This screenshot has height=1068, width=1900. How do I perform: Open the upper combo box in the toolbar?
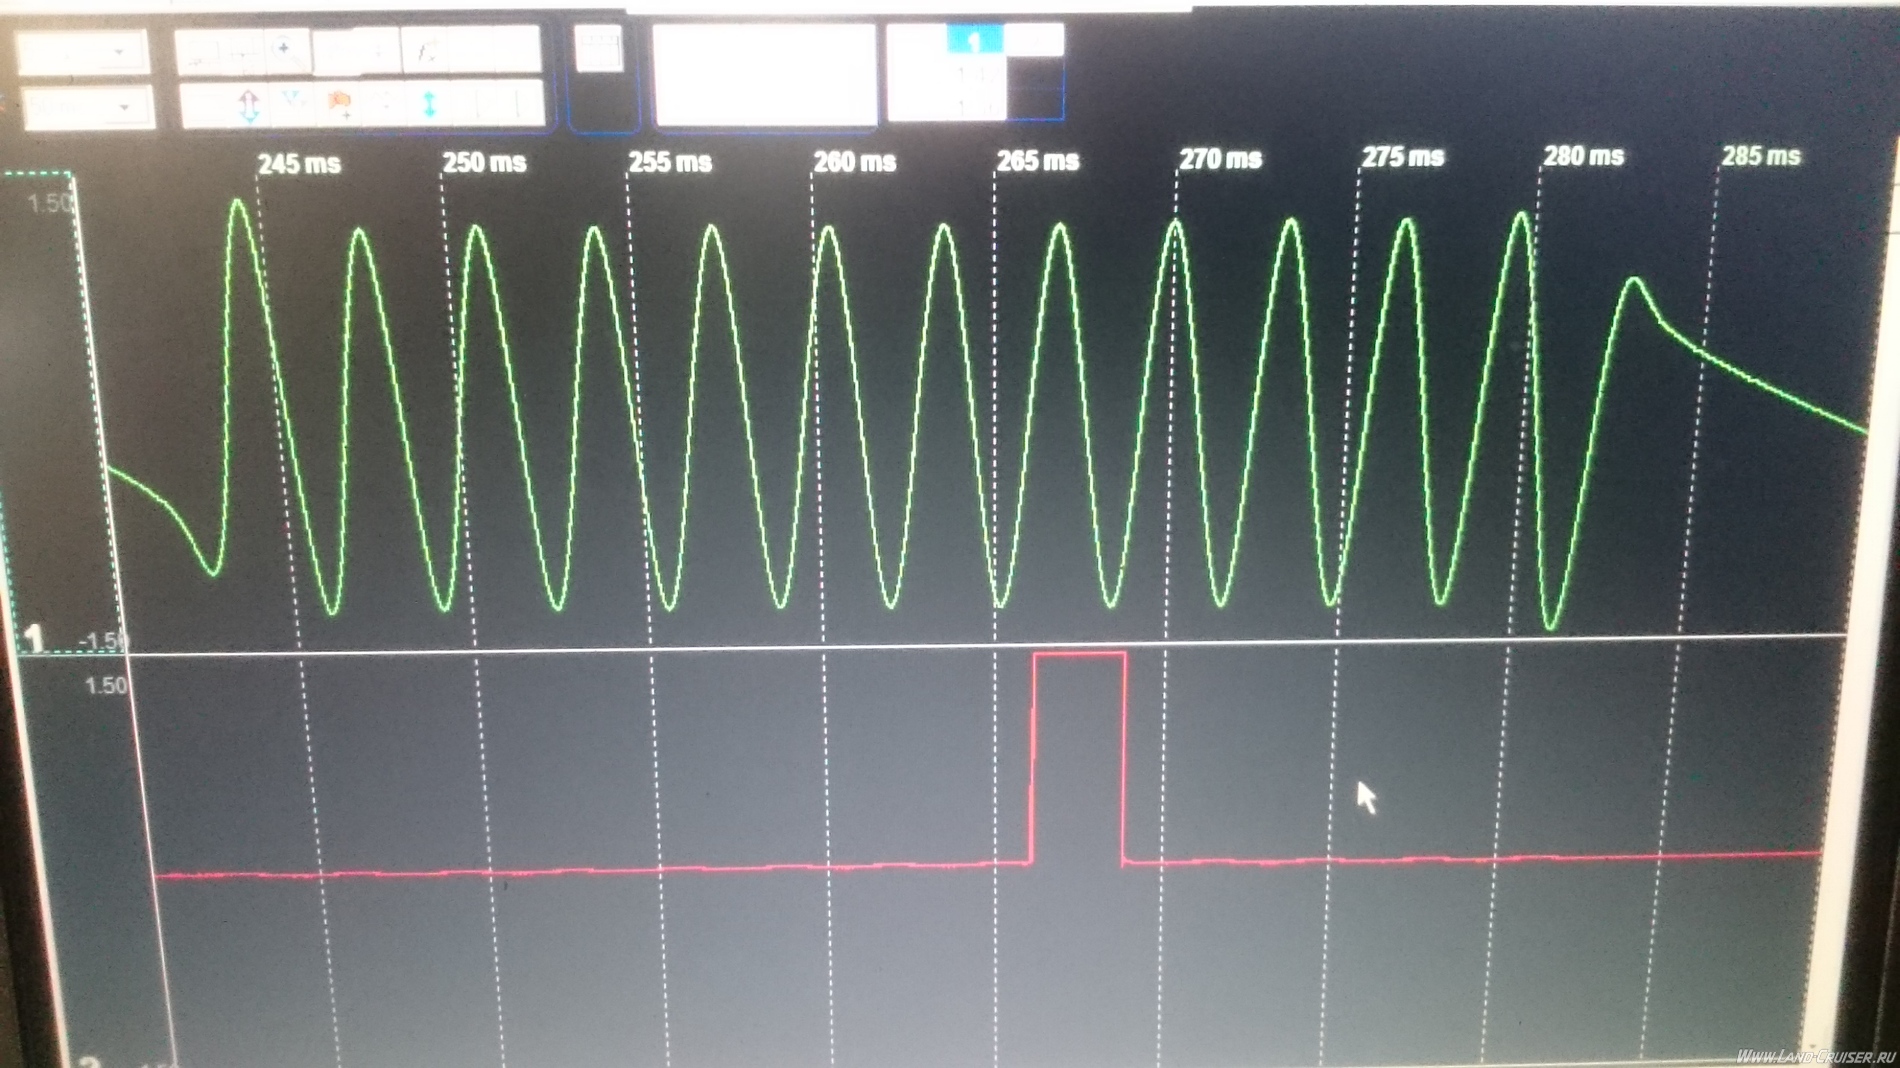pos(83,51)
